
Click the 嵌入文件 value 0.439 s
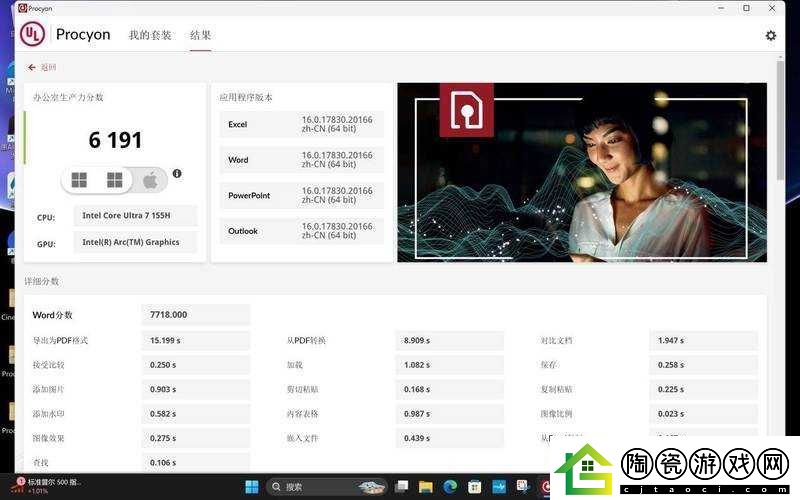[450, 438]
